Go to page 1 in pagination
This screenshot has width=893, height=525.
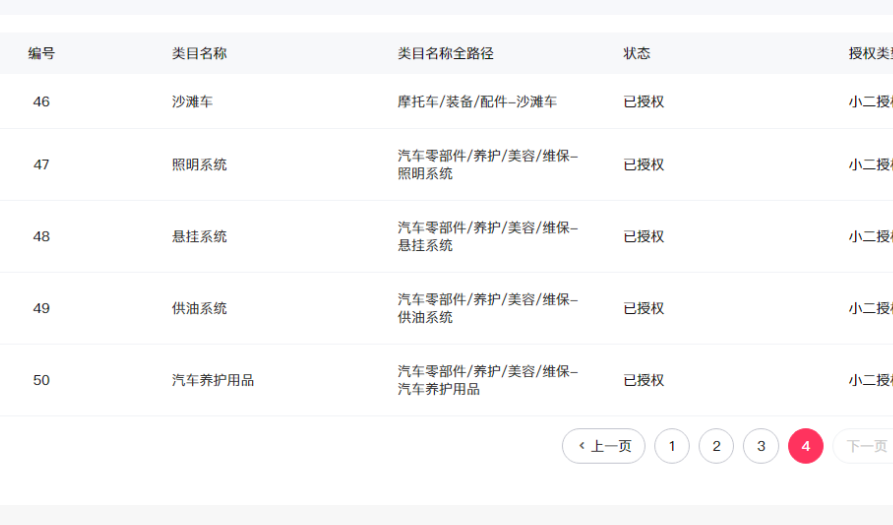[672, 446]
